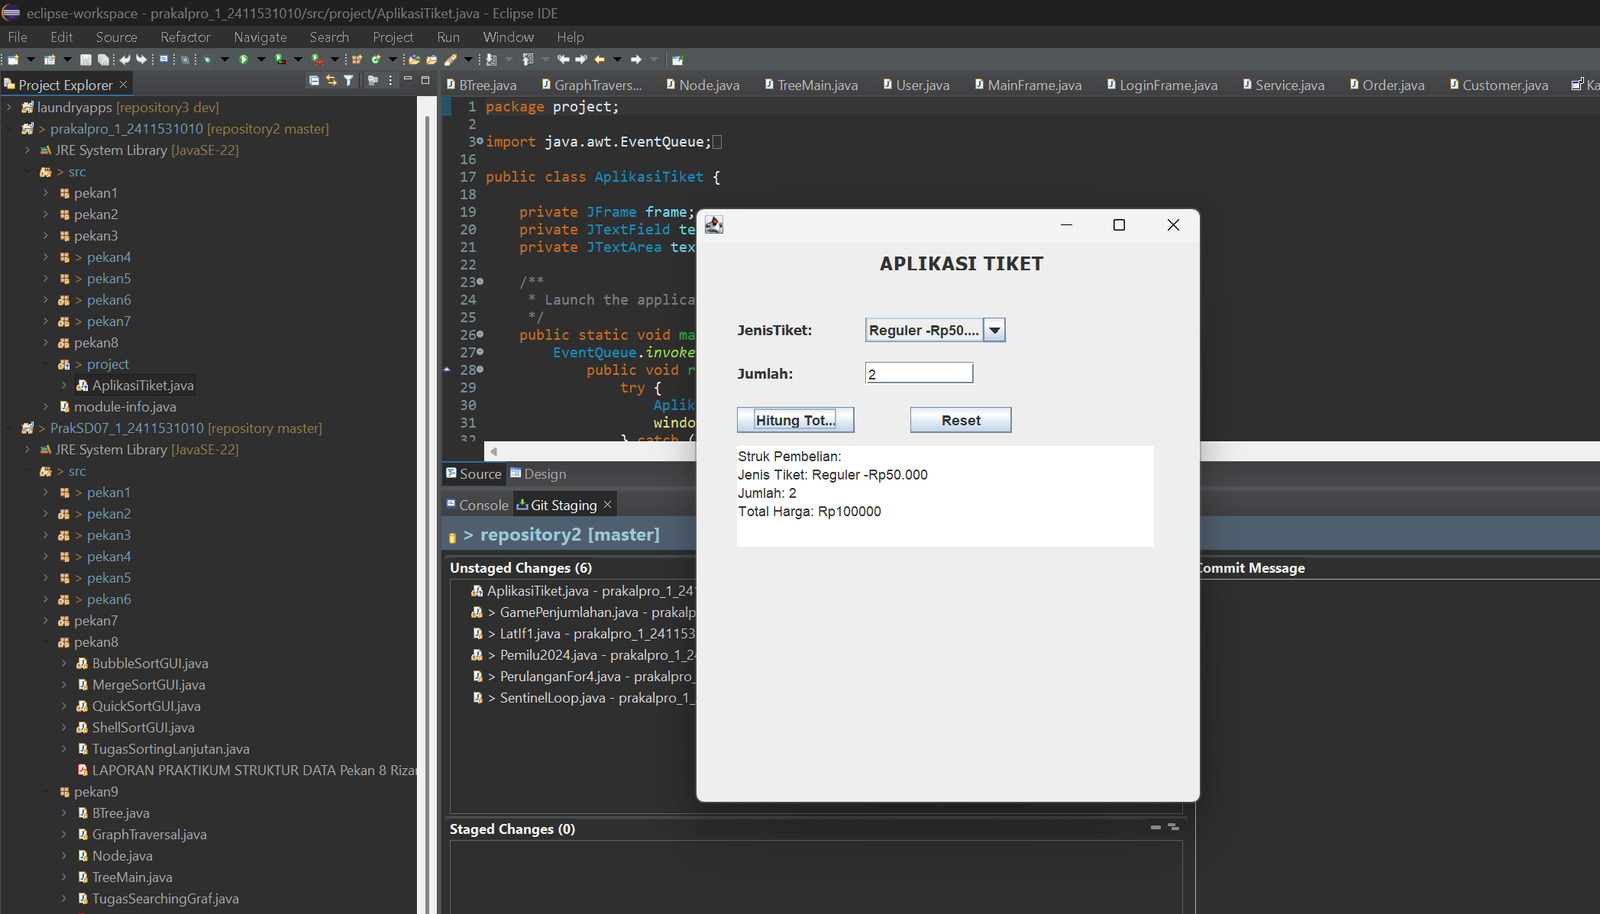The image size is (1600, 914).
Task: Expand the folded import block on line 3
Action: click(480, 142)
